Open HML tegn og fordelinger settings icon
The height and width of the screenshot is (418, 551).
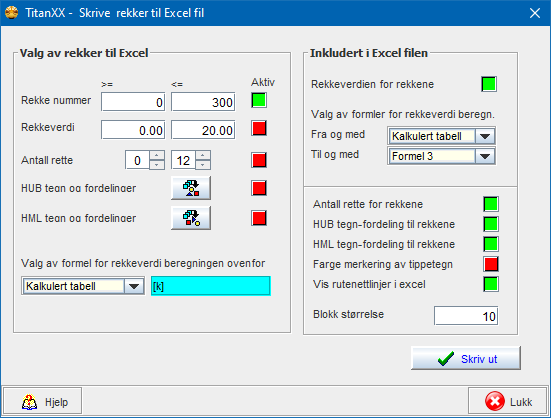tap(191, 218)
